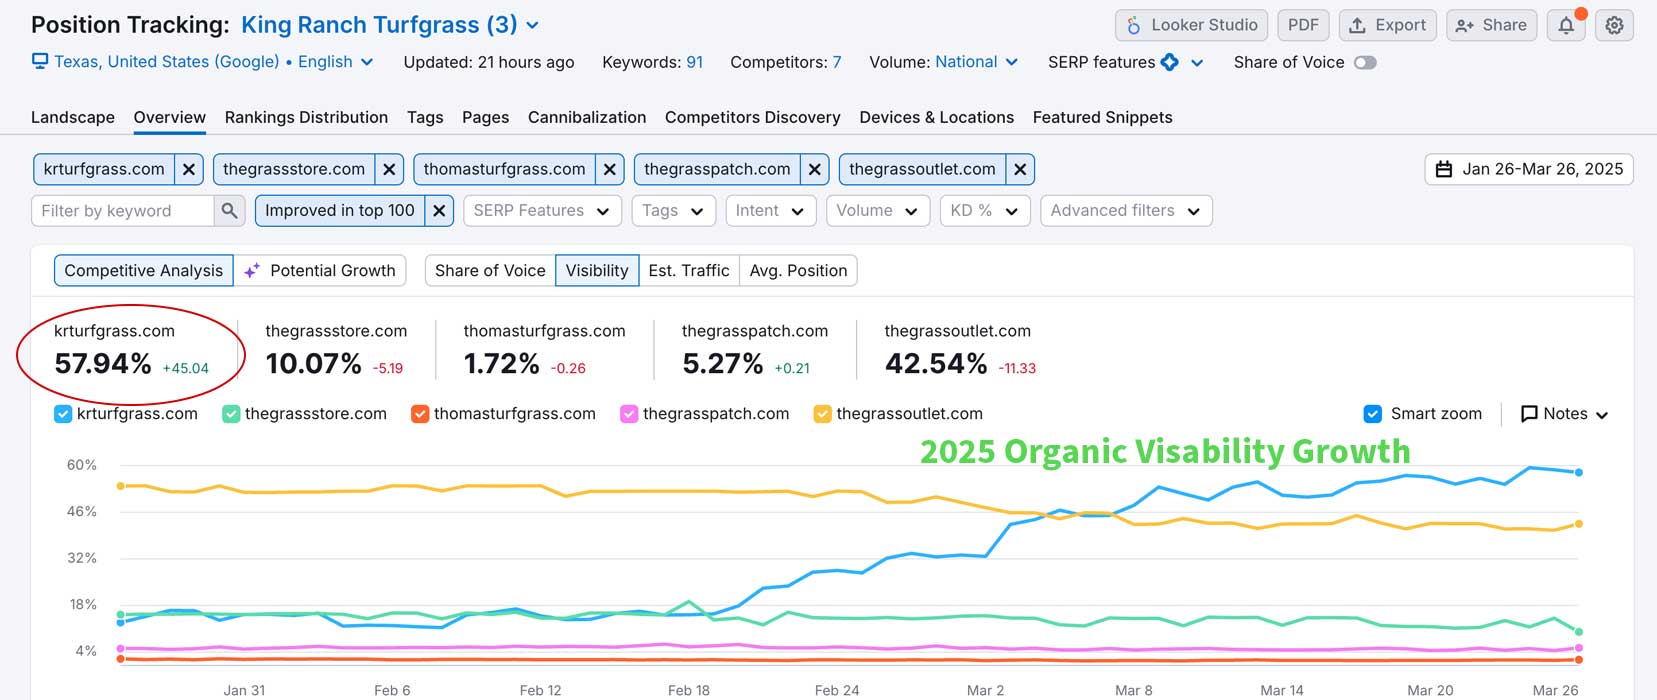The height and width of the screenshot is (700, 1657).
Task: Click the Notes speech bubble icon
Action: click(x=1529, y=414)
